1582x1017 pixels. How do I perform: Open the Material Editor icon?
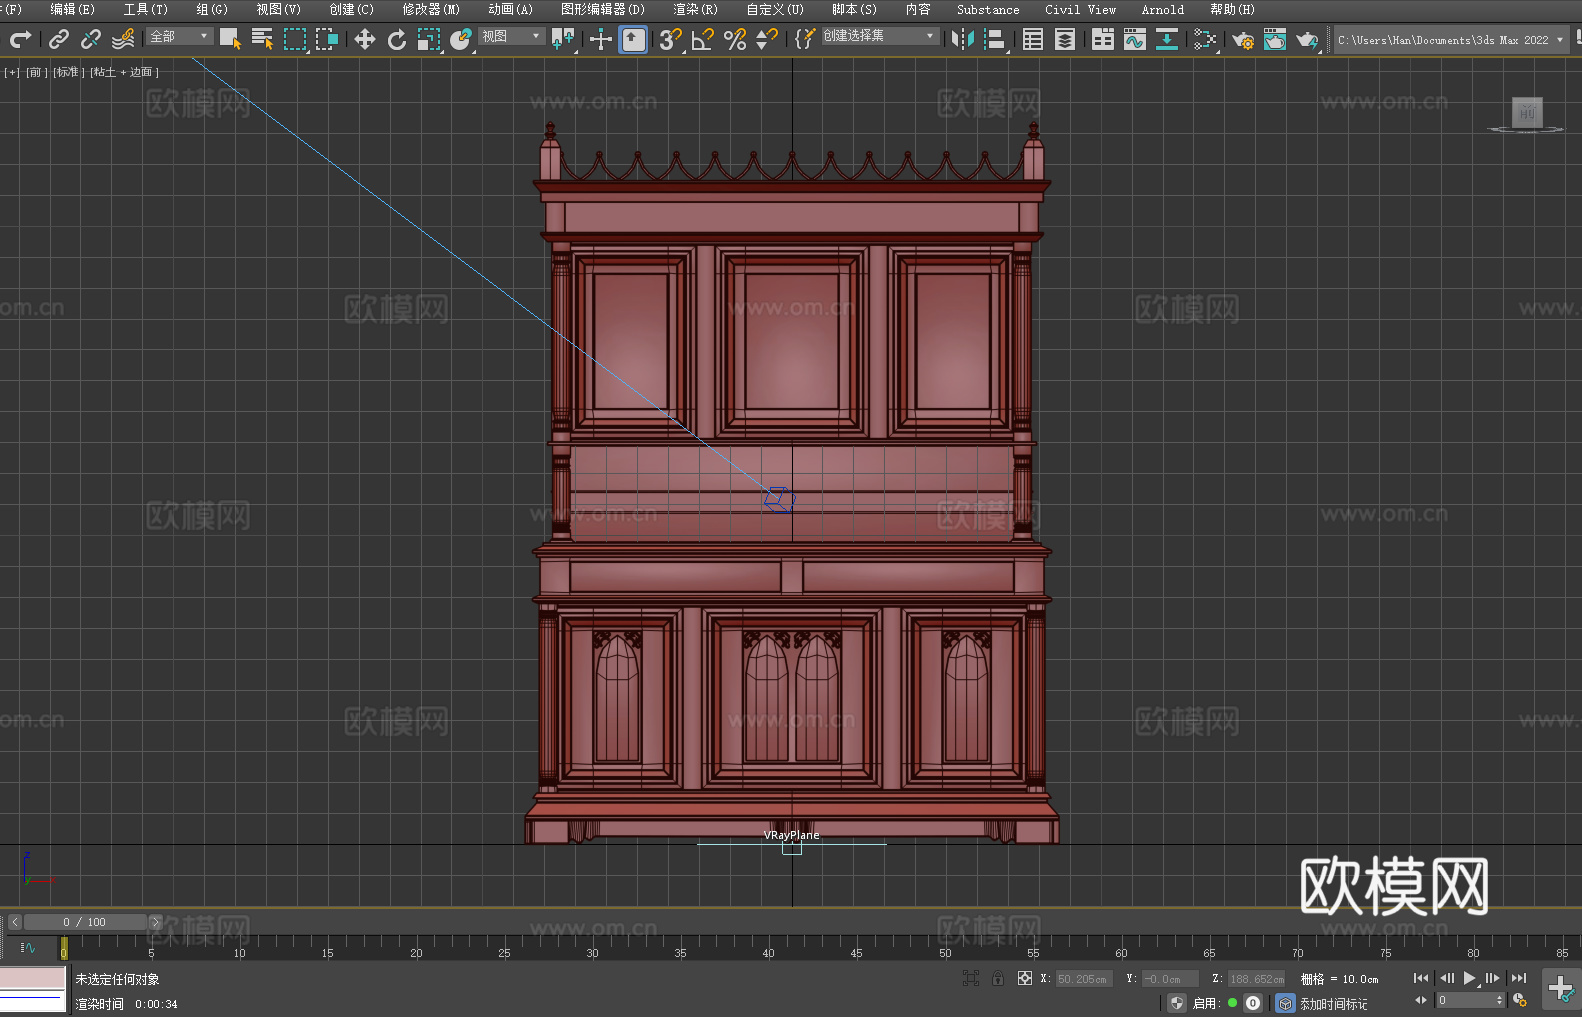(x=1205, y=39)
